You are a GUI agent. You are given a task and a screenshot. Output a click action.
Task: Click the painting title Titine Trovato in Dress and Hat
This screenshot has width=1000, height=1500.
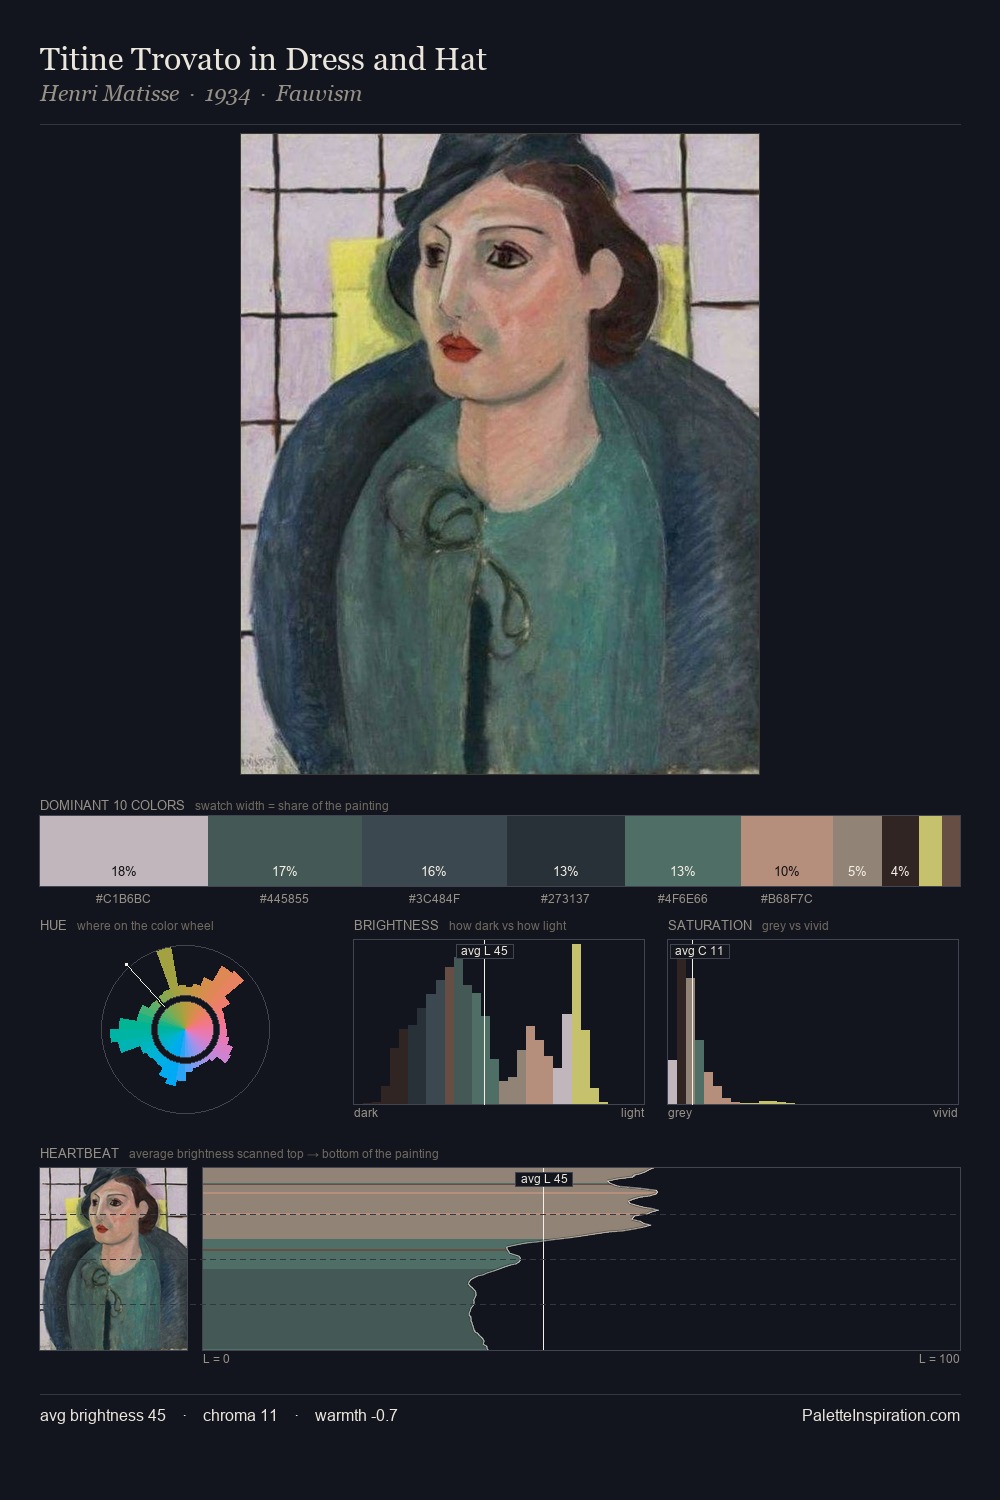click(x=263, y=60)
